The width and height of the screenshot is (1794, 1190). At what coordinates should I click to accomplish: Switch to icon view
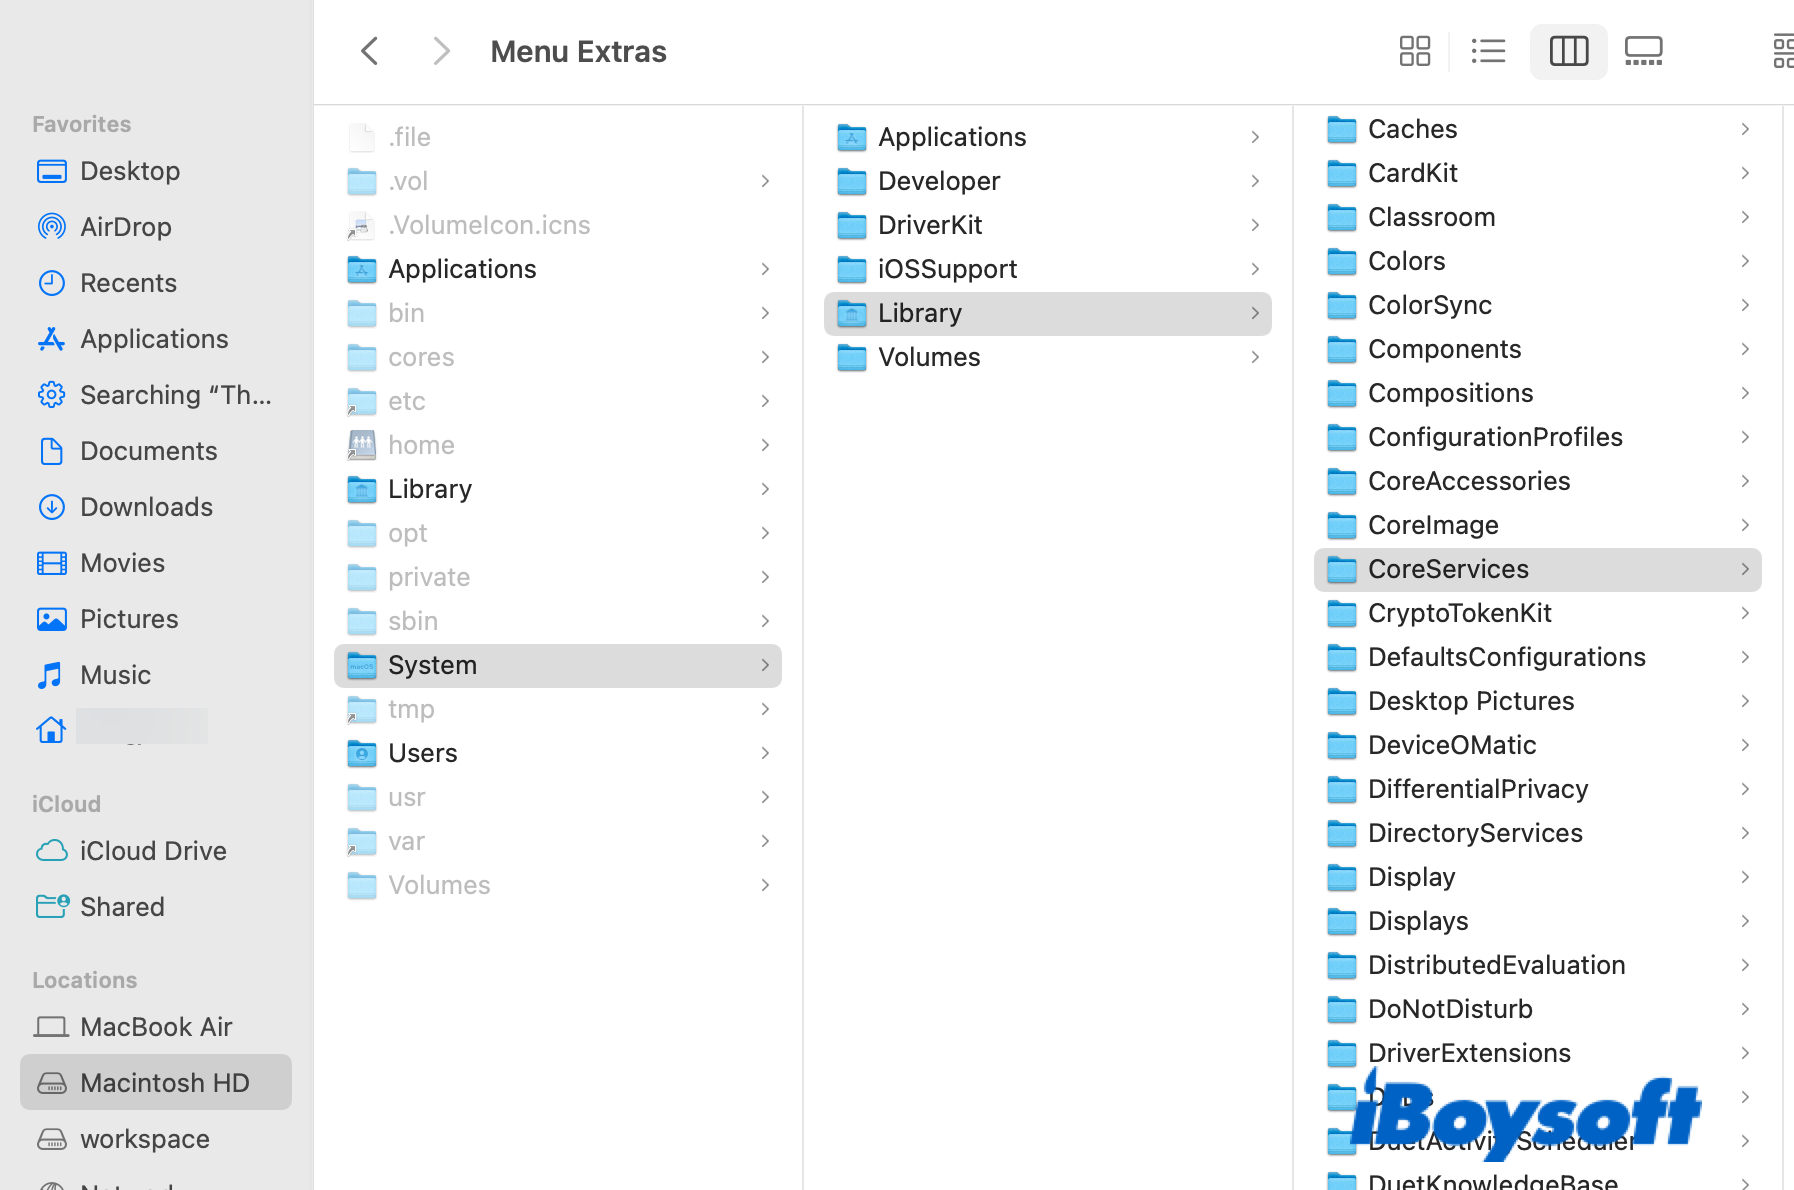click(1414, 51)
